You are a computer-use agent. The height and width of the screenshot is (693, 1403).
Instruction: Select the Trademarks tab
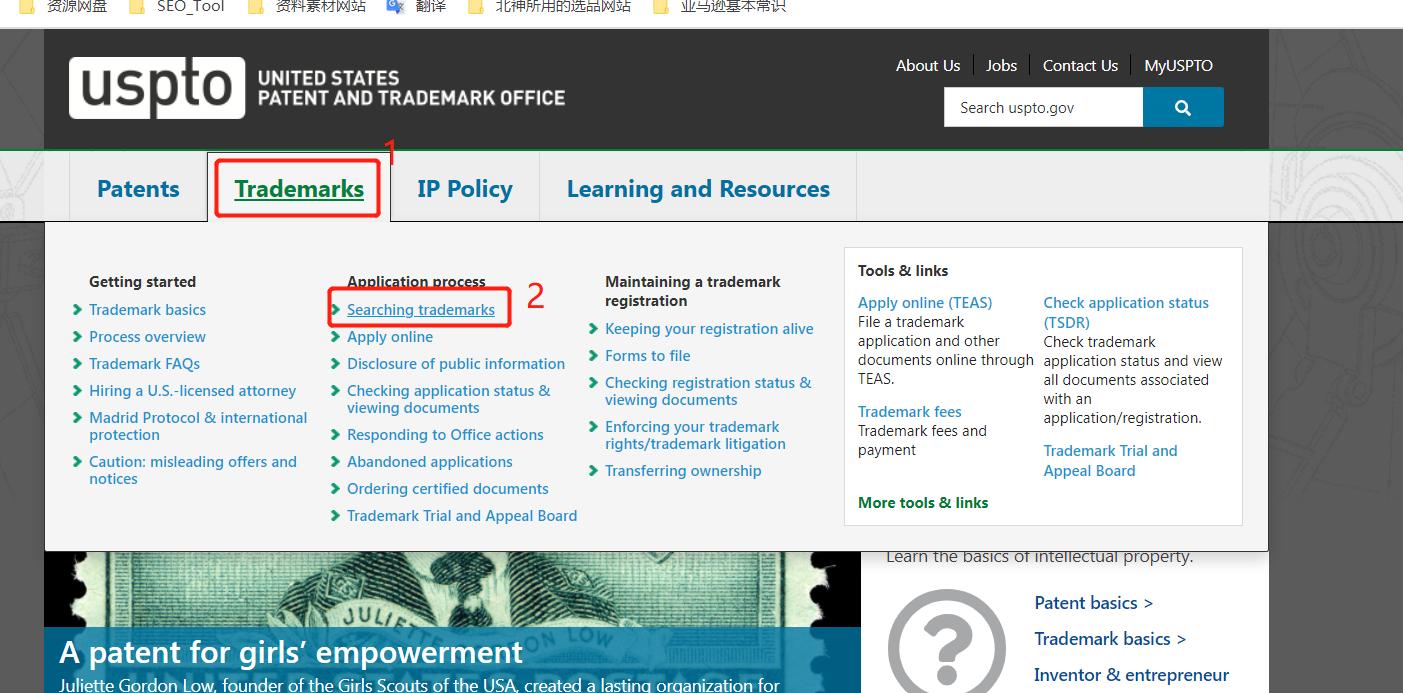coord(299,189)
